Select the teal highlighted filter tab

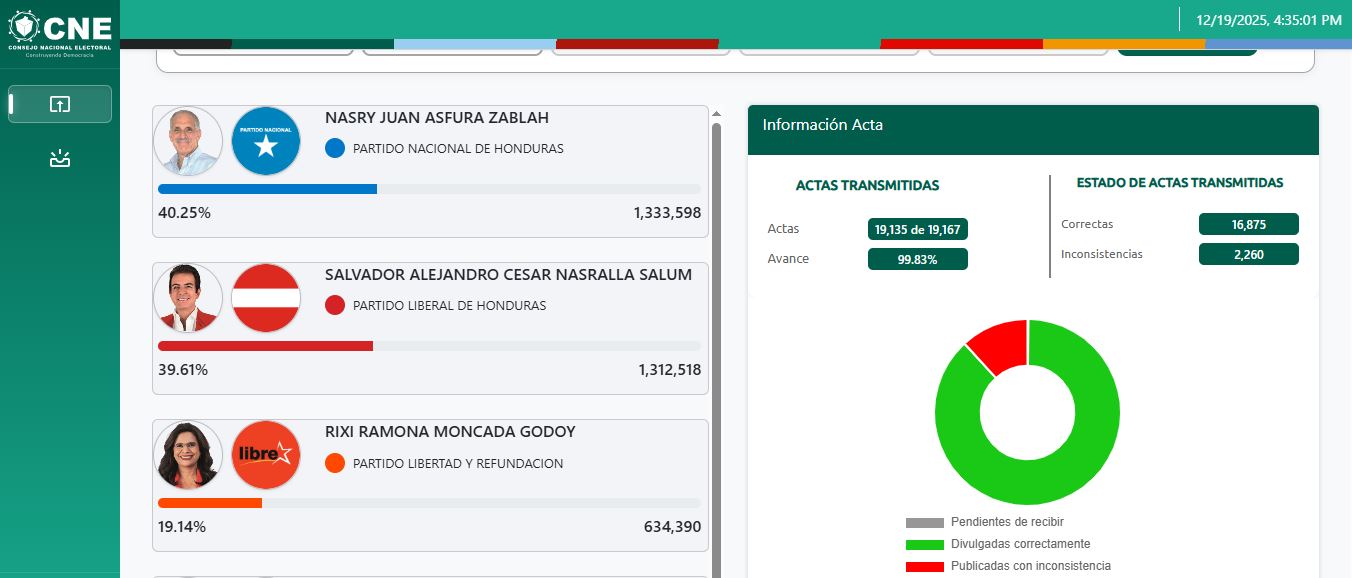click(x=1187, y=48)
